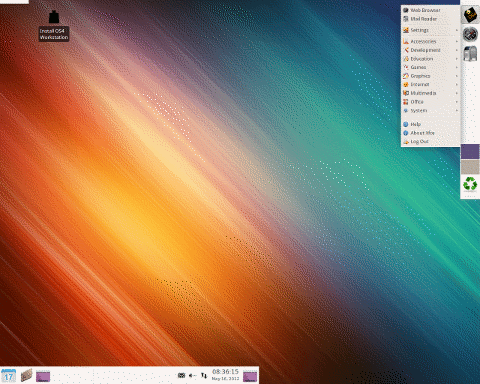Screen dimensions: 480x384
Task: Open the volume speaker icon in tray
Action: tap(193, 376)
